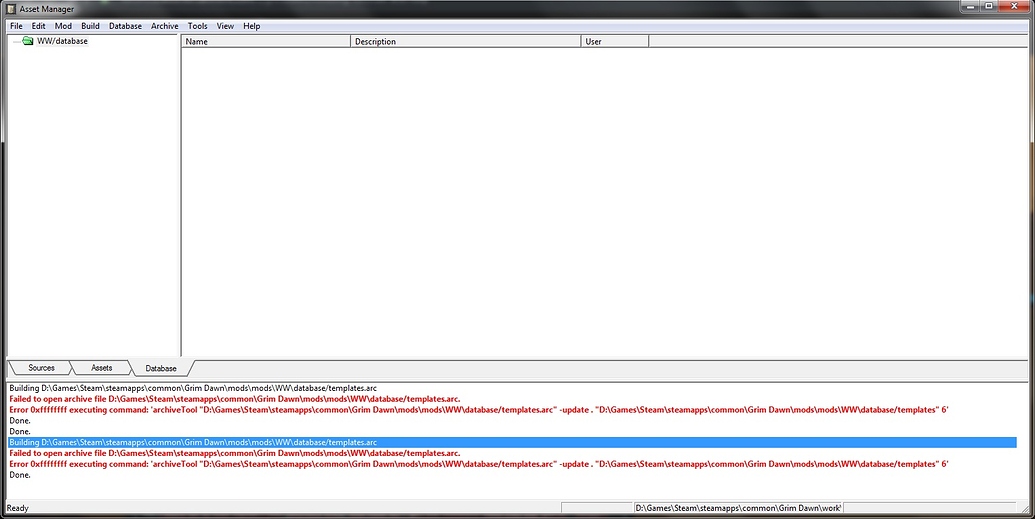Sort by the Description column header
Screen dimensions: 1035x519
(465, 42)
